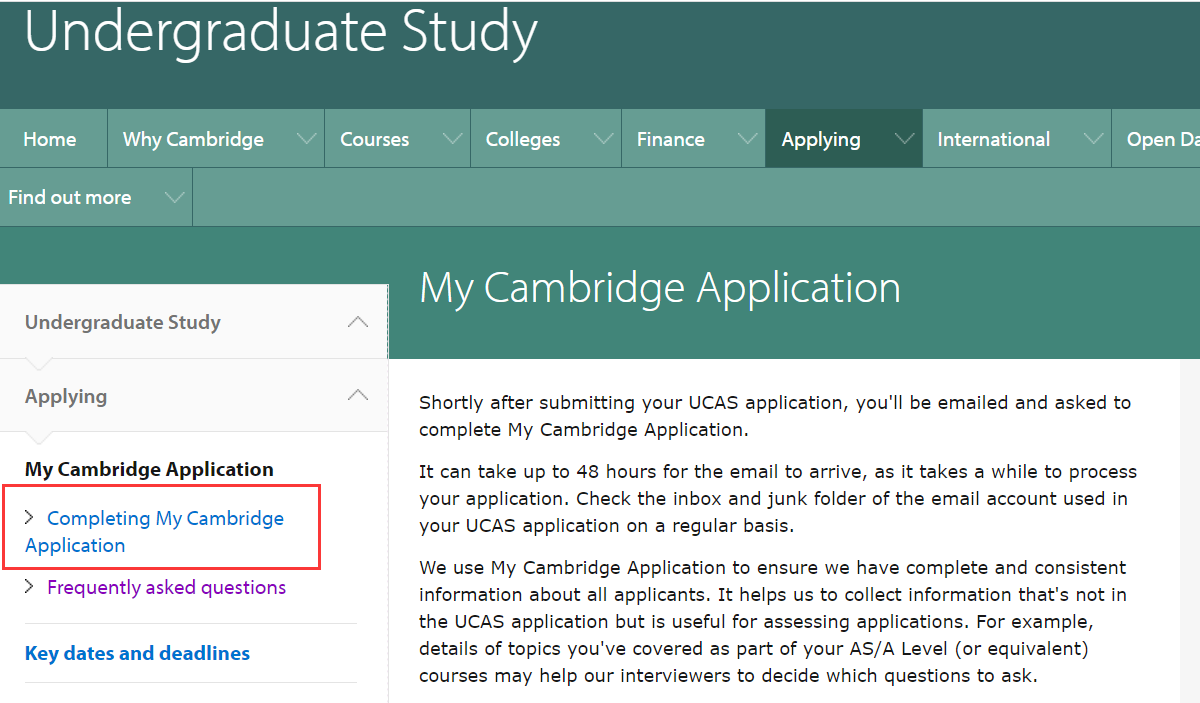The width and height of the screenshot is (1200, 703).
Task: Open the Key dates and deadlines link
Action: [x=137, y=653]
